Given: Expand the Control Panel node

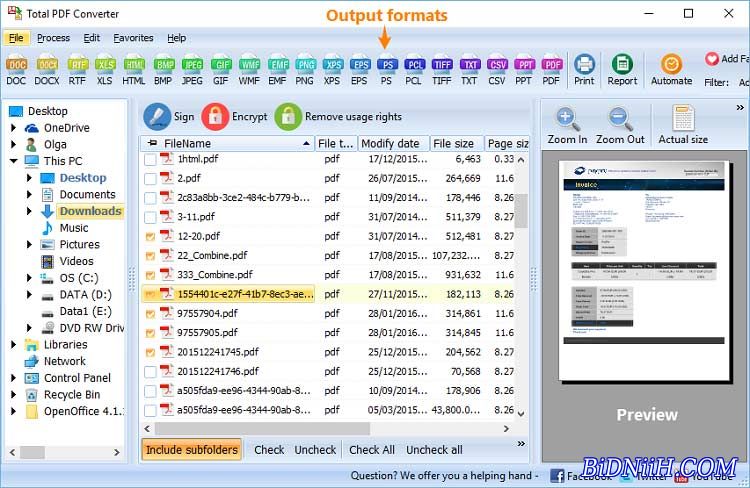Looking at the screenshot, I should (x=13, y=378).
